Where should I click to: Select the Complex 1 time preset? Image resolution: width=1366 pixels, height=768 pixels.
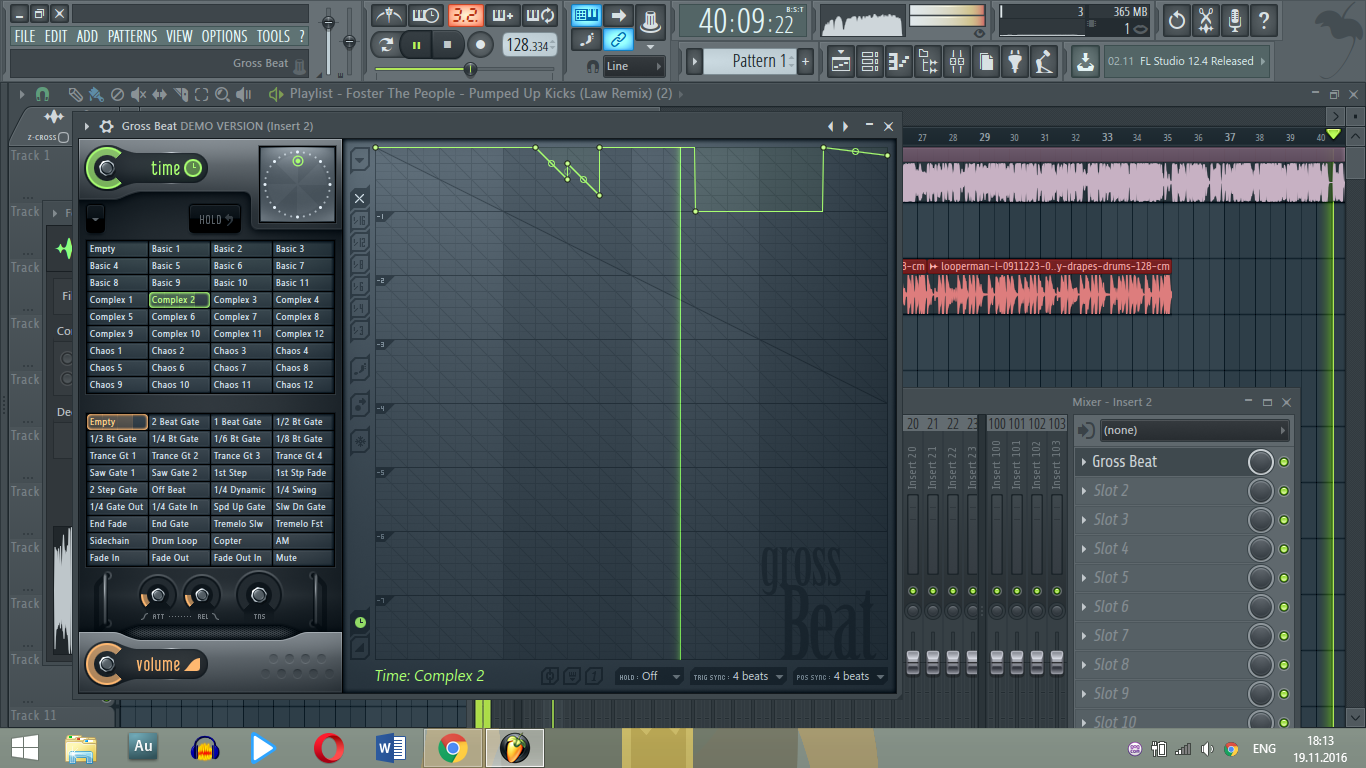(x=117, y=300)
